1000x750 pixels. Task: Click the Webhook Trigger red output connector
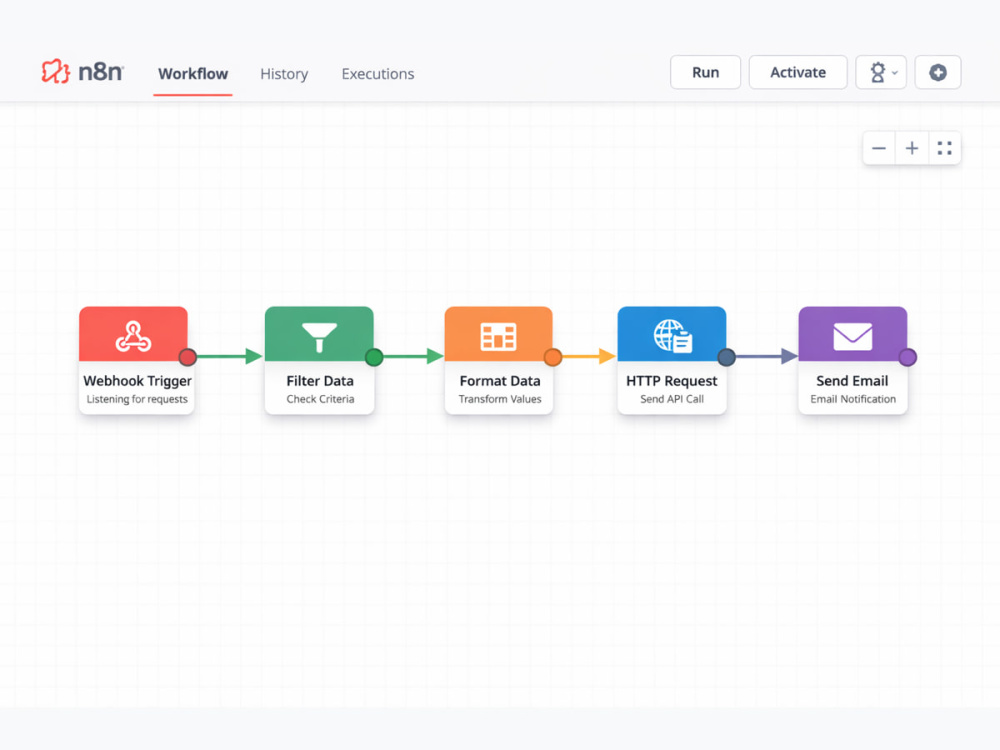tap(188, 357)
